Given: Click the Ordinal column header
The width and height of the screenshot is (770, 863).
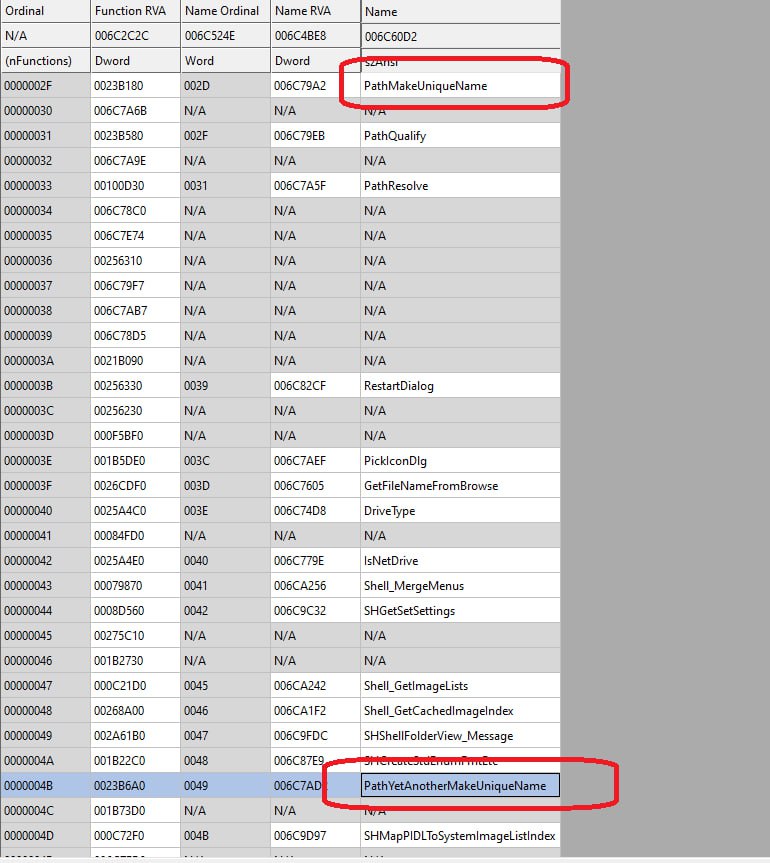Looking at the screenshot, I should point(45,11).
